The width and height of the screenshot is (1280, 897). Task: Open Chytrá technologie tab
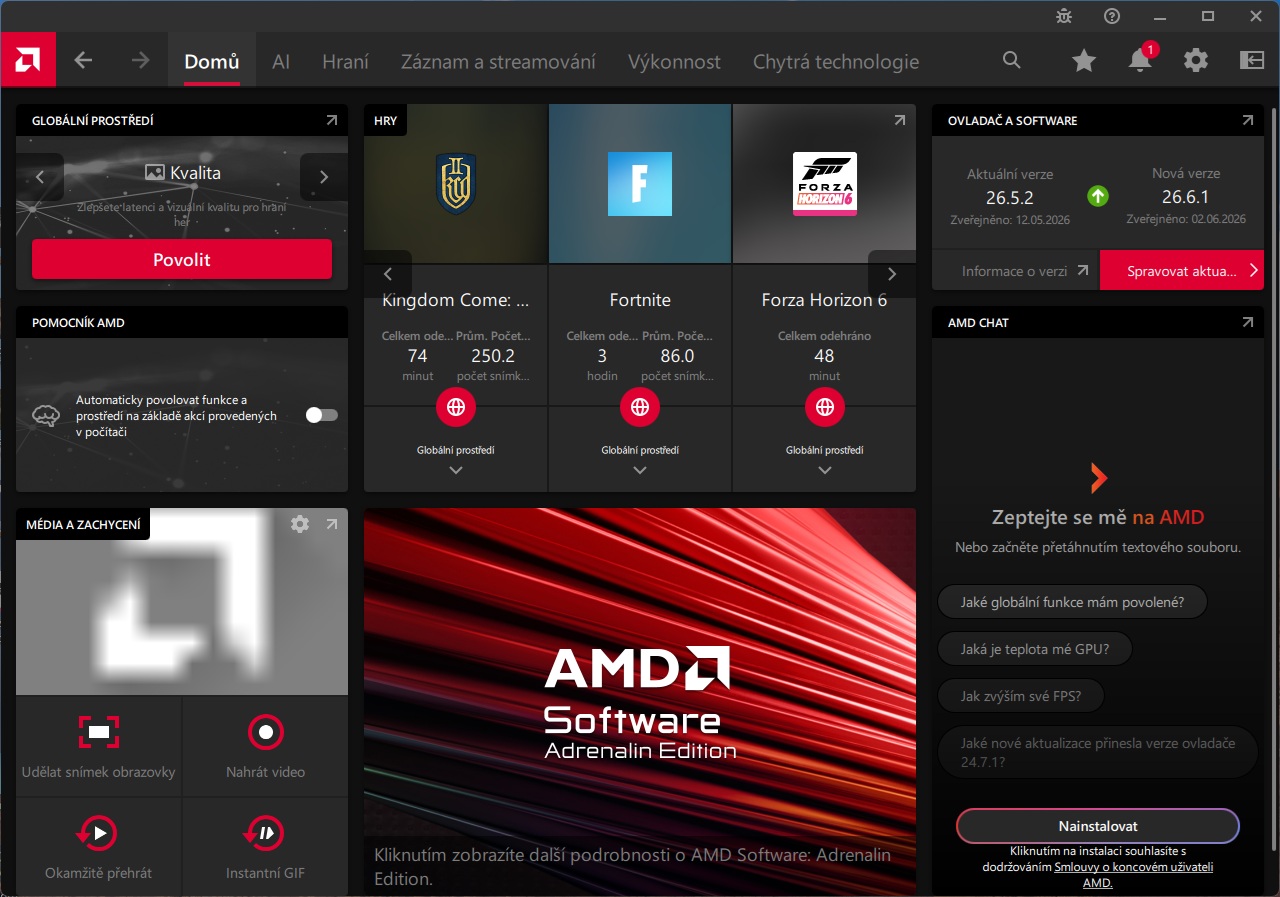tap(836, 61)
